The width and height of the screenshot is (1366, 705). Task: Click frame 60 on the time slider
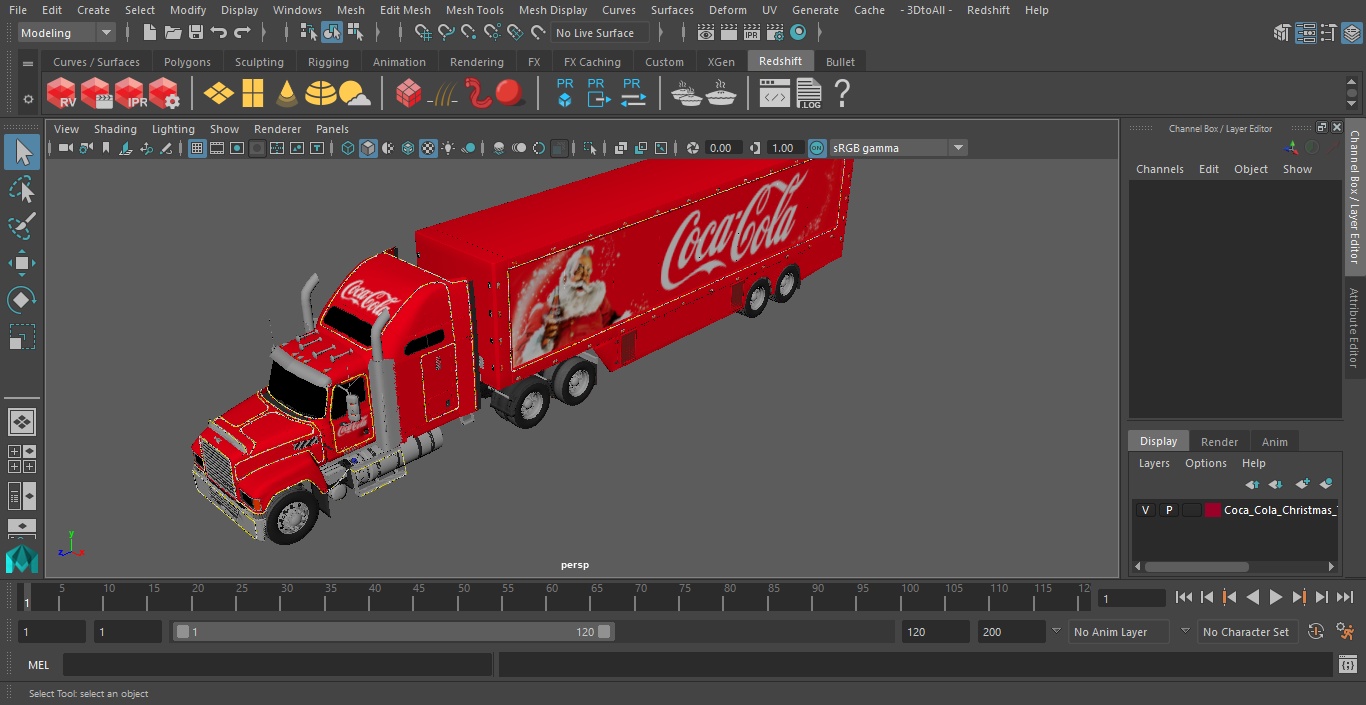click(553, 597)
